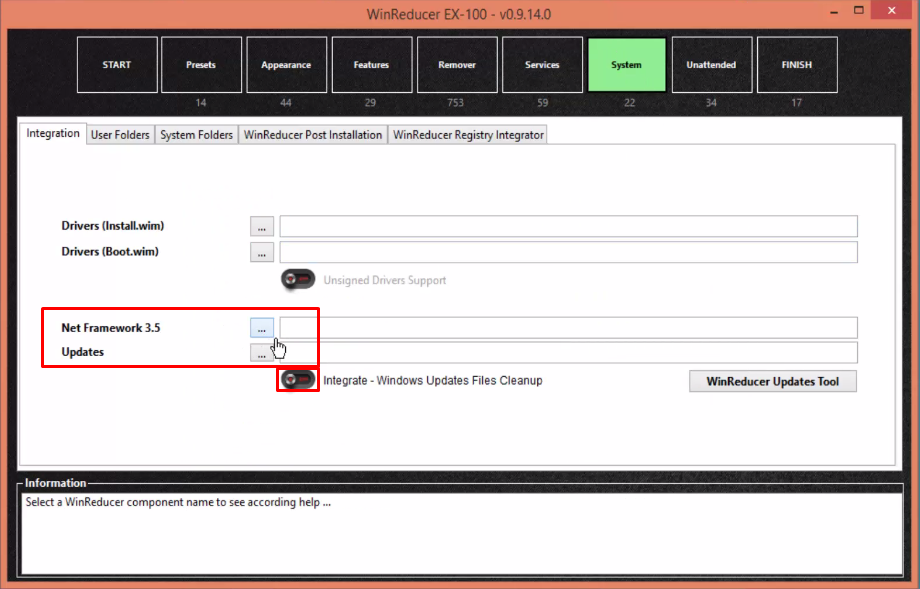
Task: Switch to the User Folders tab
Action: (120, 135)
